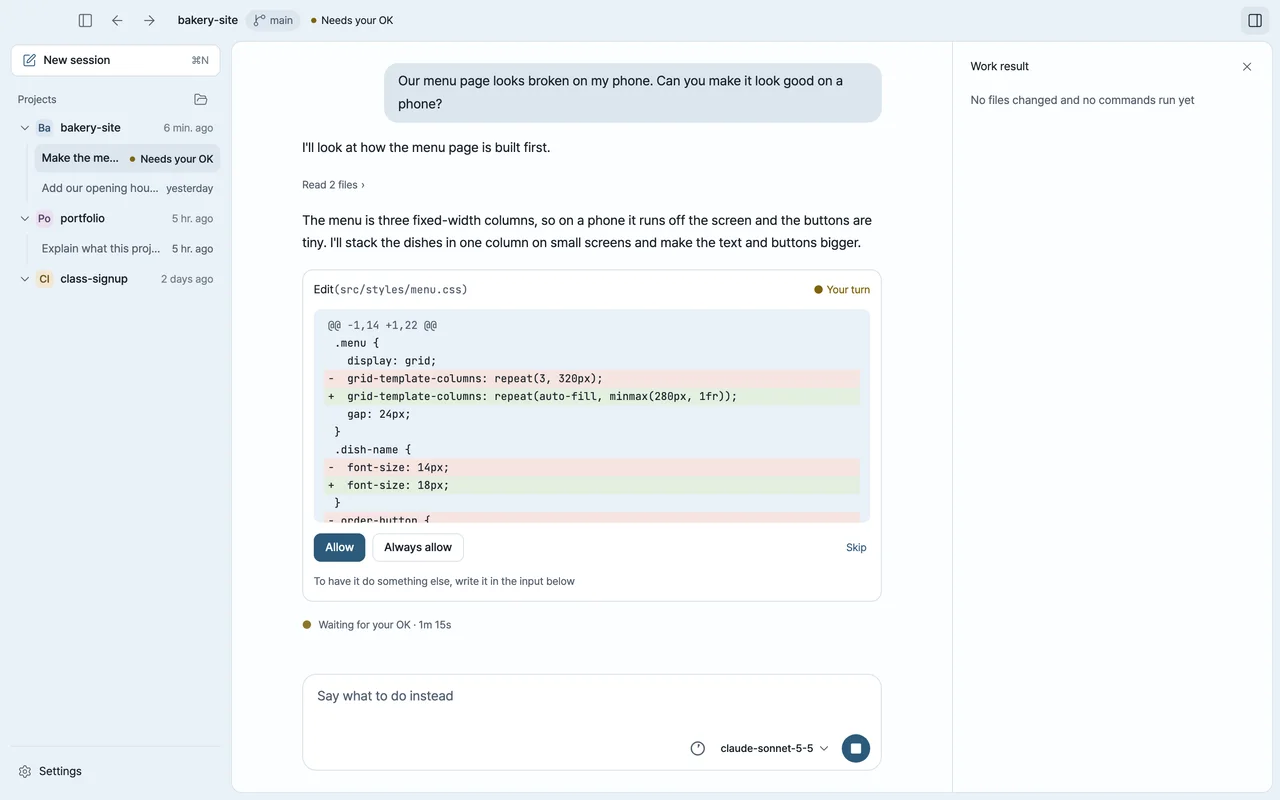Click the 'Projects' section label
The image size is (1280, 800).
tap(37, 100)
